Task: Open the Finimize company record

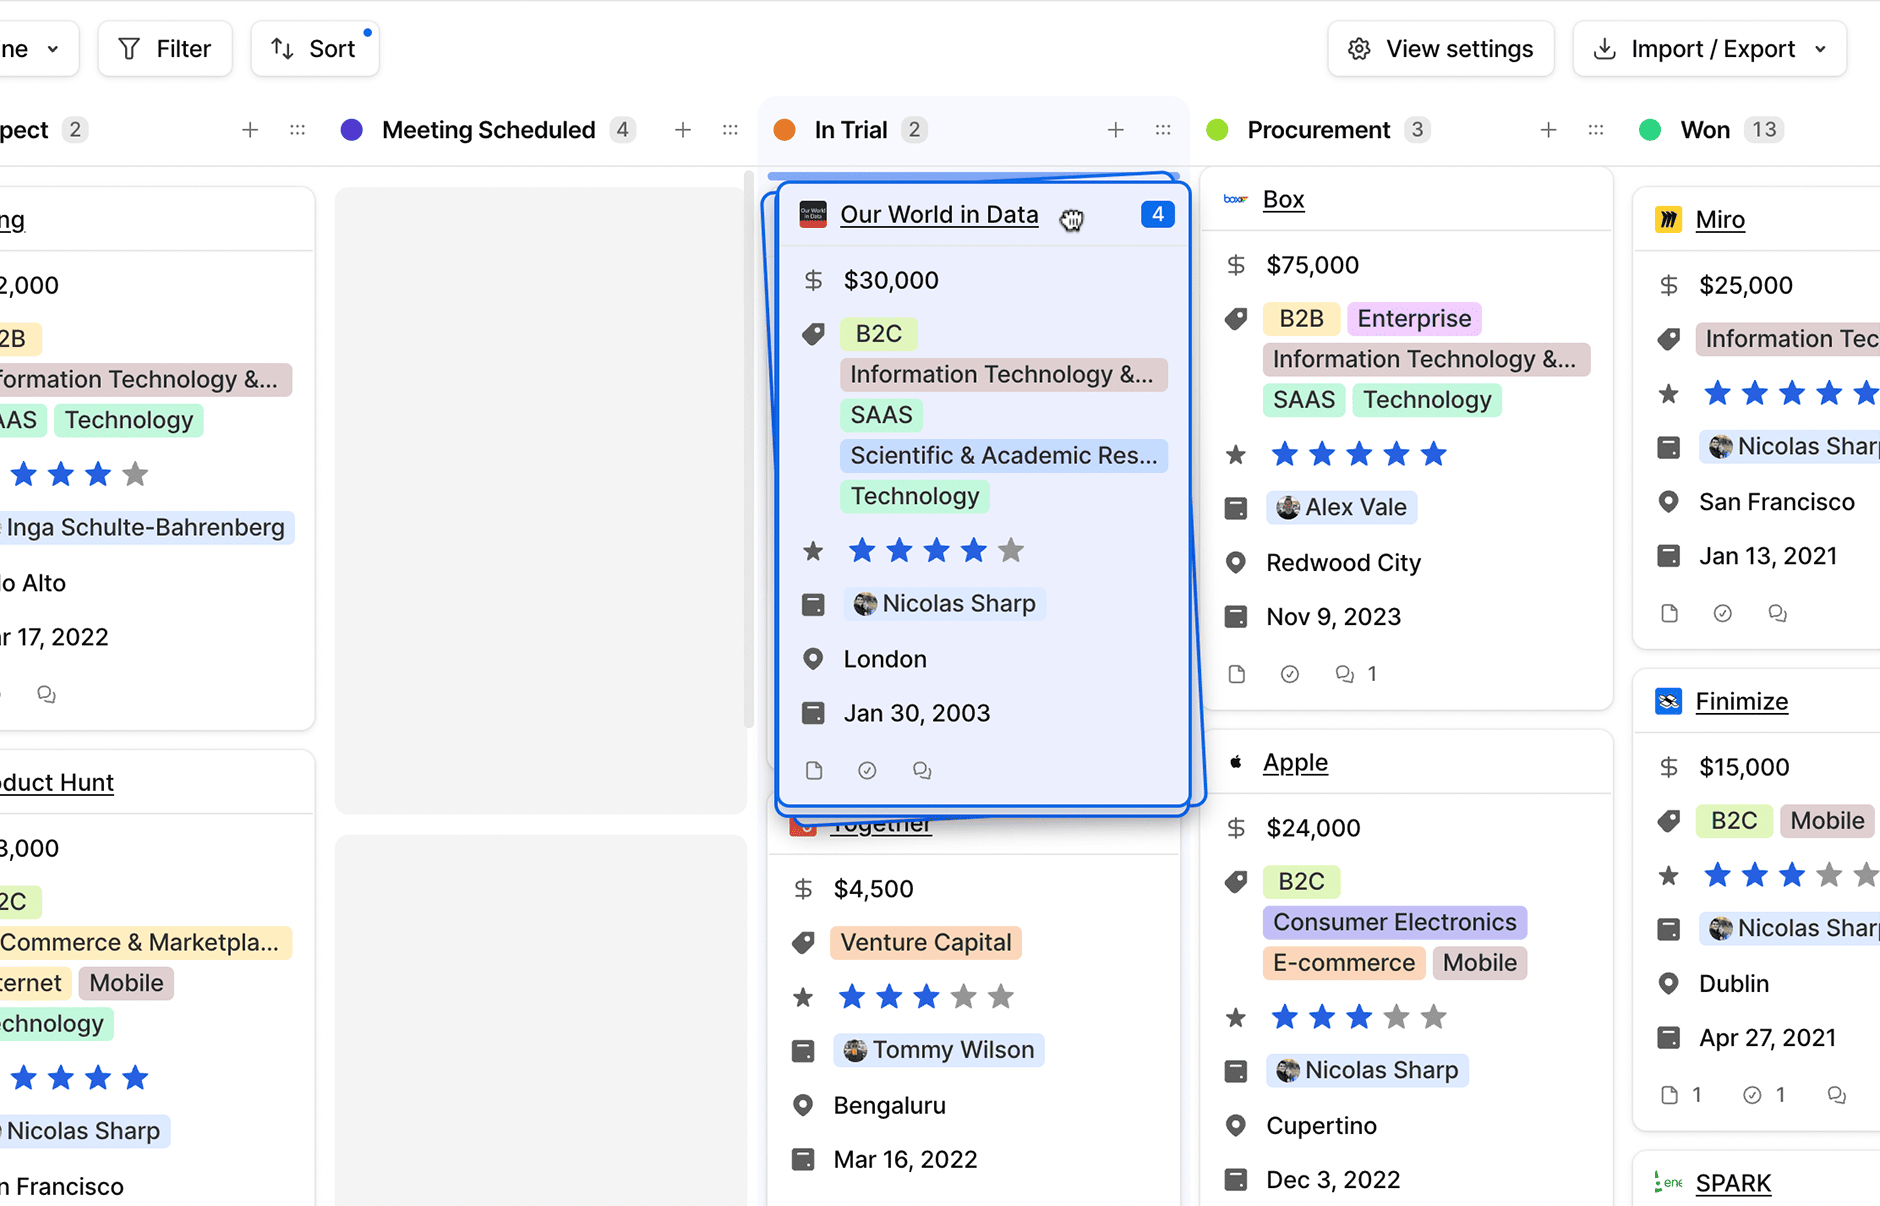Action: pyautogui.click(x=1741, y=701)
